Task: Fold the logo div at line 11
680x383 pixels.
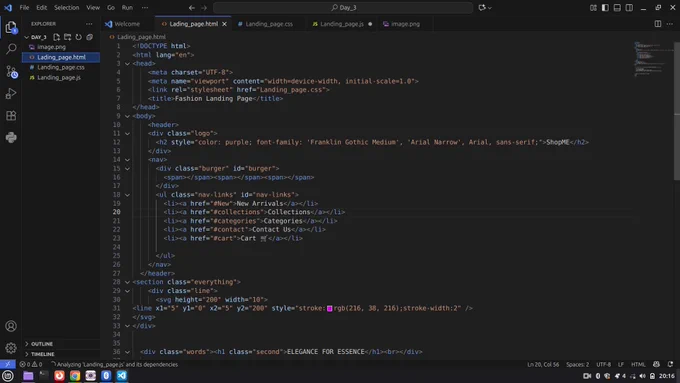Action: pos(127,133)
